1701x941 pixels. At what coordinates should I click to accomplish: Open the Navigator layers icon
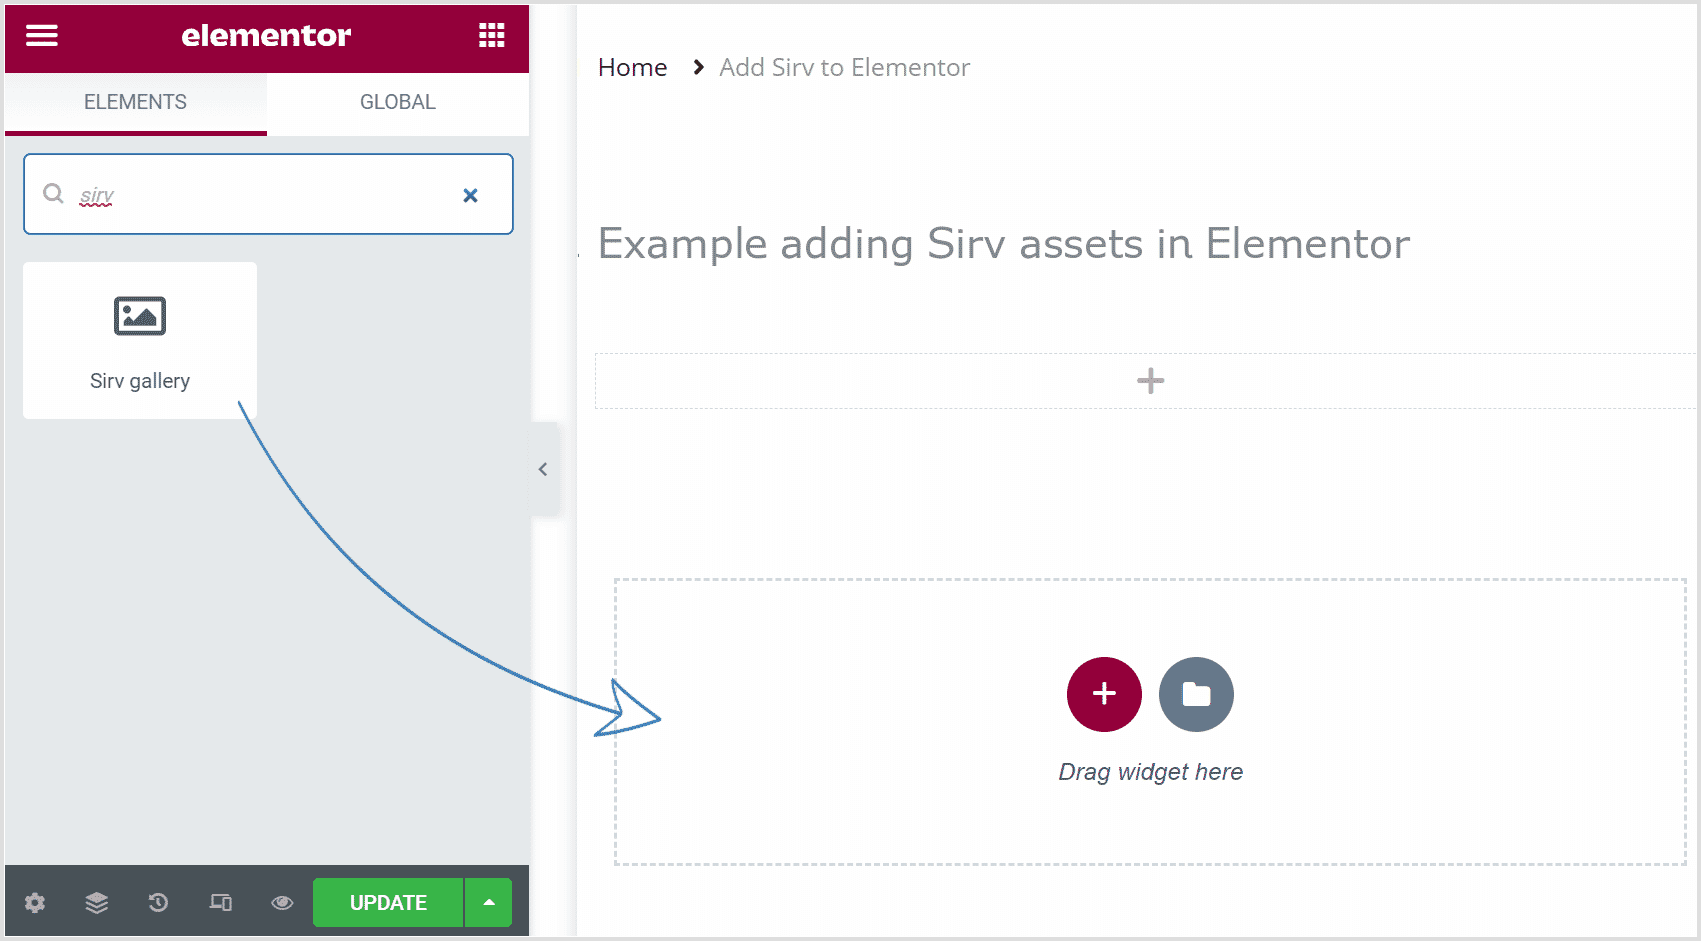click(97, 903)
